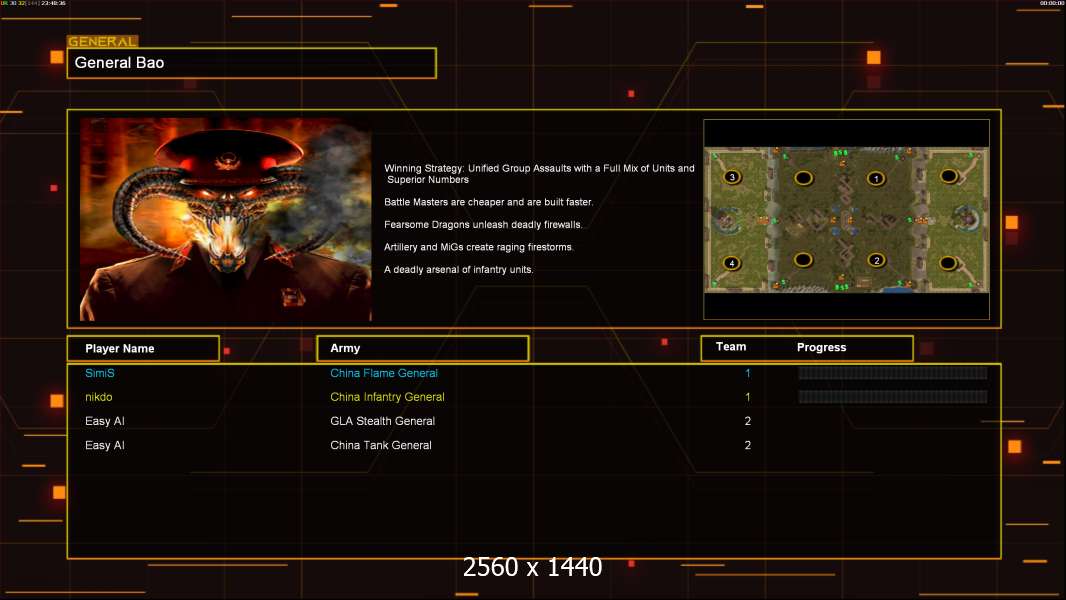This screenshot has width=1066, height=600.
Task: Select player nikdo in the list
Action: coord(99,397)
